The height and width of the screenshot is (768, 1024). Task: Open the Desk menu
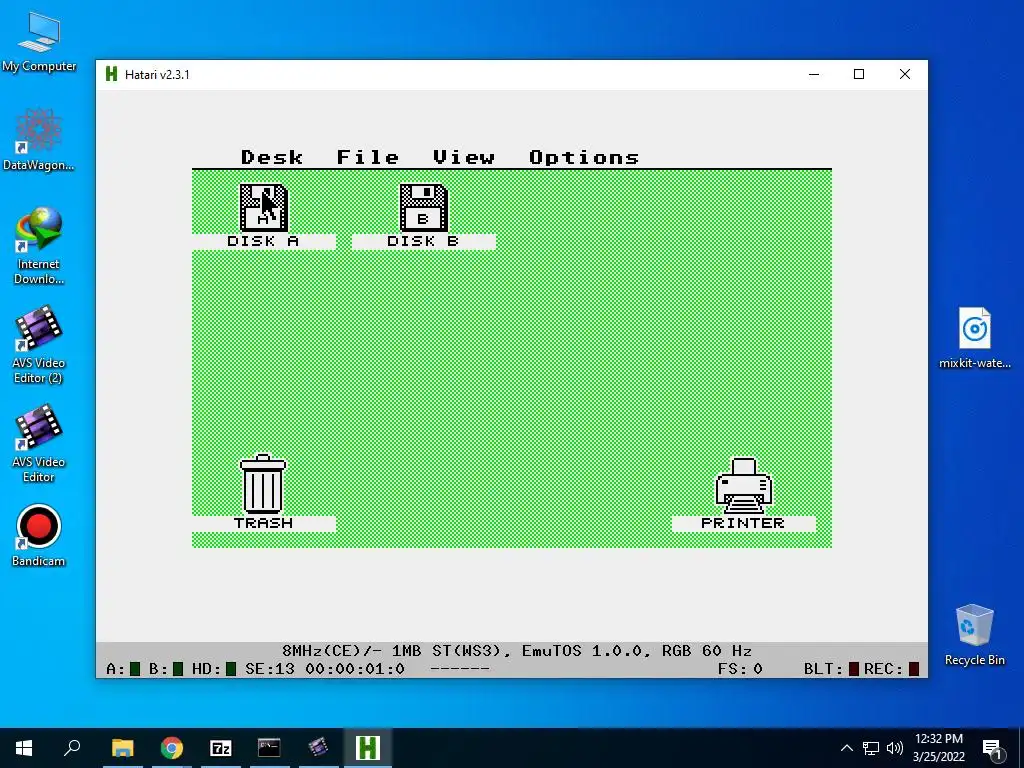272,157
